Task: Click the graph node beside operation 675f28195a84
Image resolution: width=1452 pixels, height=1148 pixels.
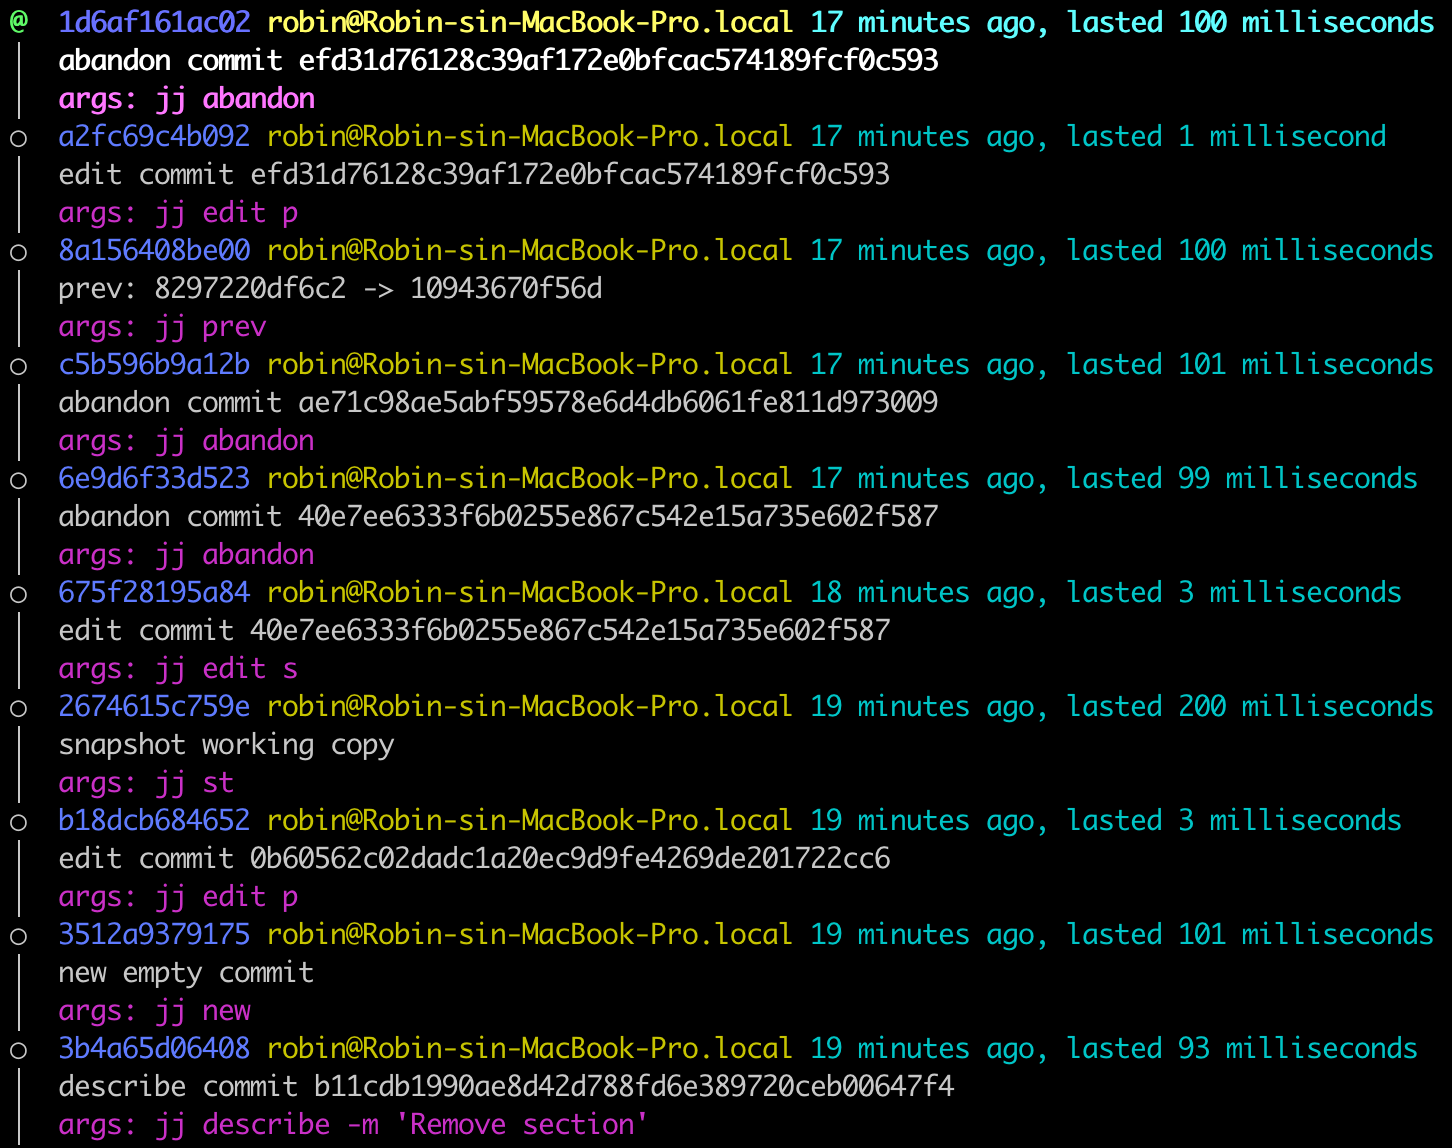Action: pos(18,593)
